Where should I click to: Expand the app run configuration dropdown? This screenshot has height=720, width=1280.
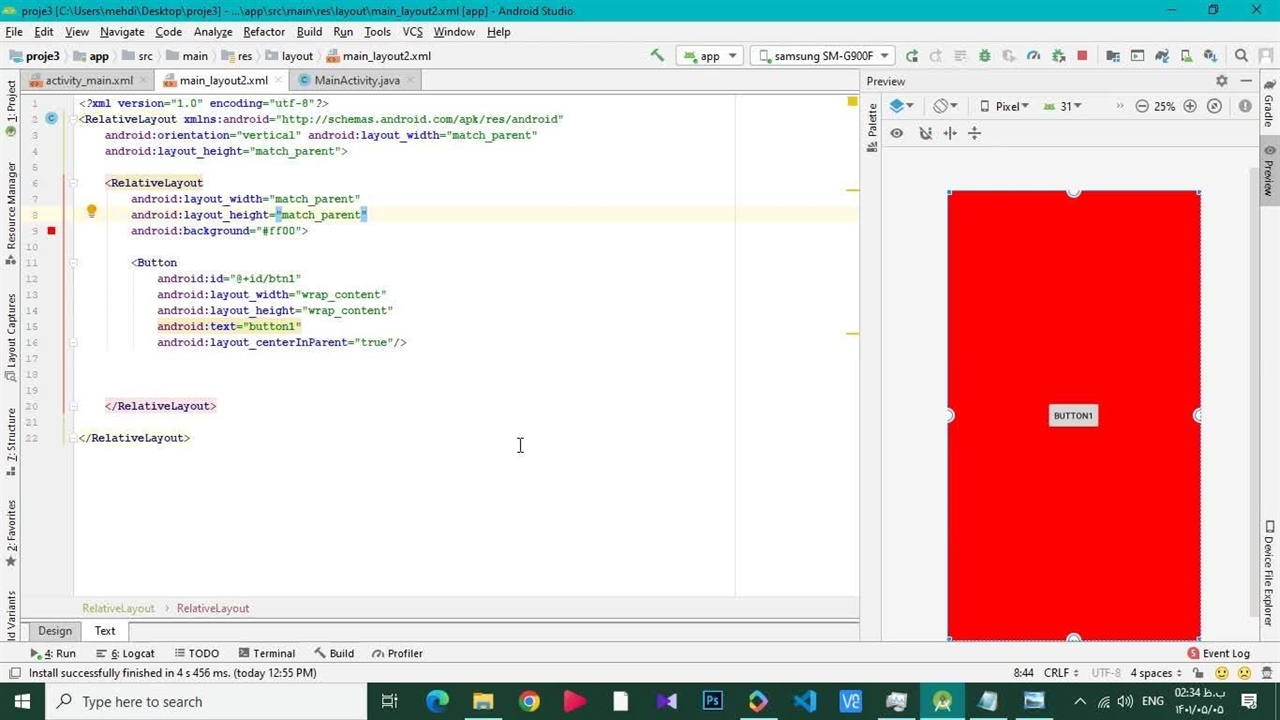(x=710, y=56)
